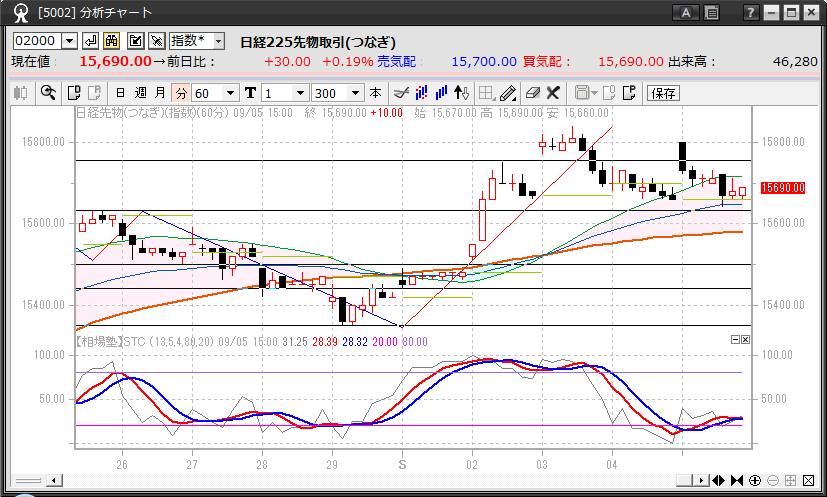
Task: Click the help question mark button
Action: coord(751,13)
